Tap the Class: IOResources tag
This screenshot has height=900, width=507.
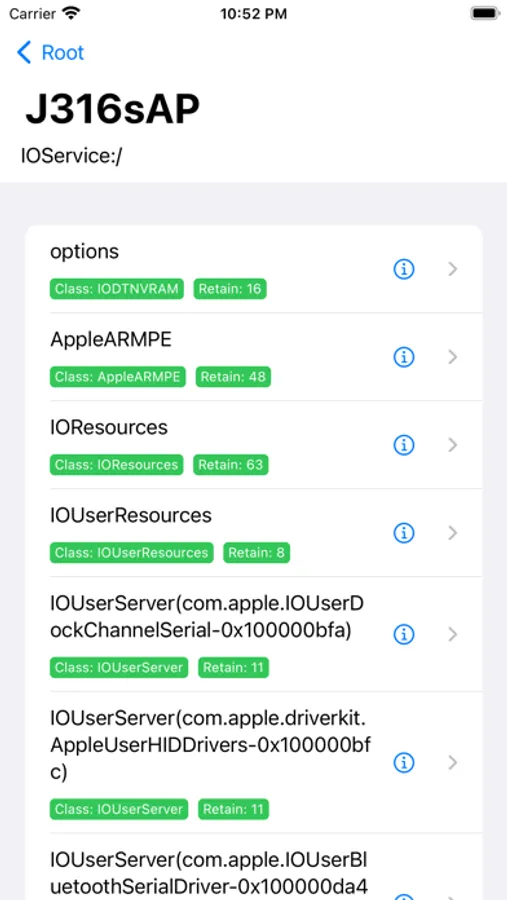[117, 464]
